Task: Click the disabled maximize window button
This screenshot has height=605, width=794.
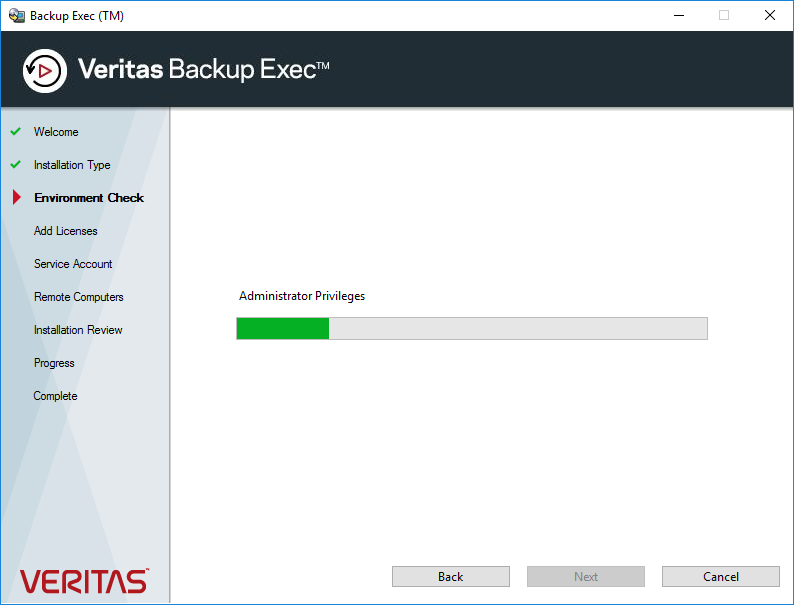Action: [724, 15]
